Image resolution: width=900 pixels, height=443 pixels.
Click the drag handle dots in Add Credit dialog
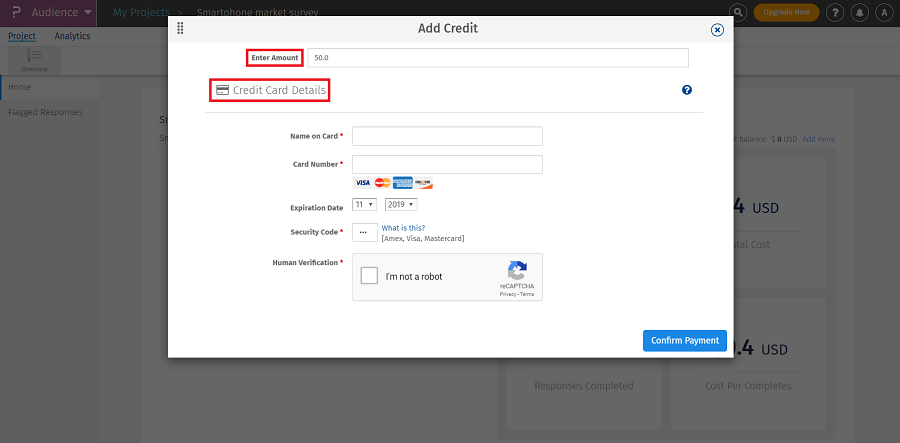tap(180, 28)
